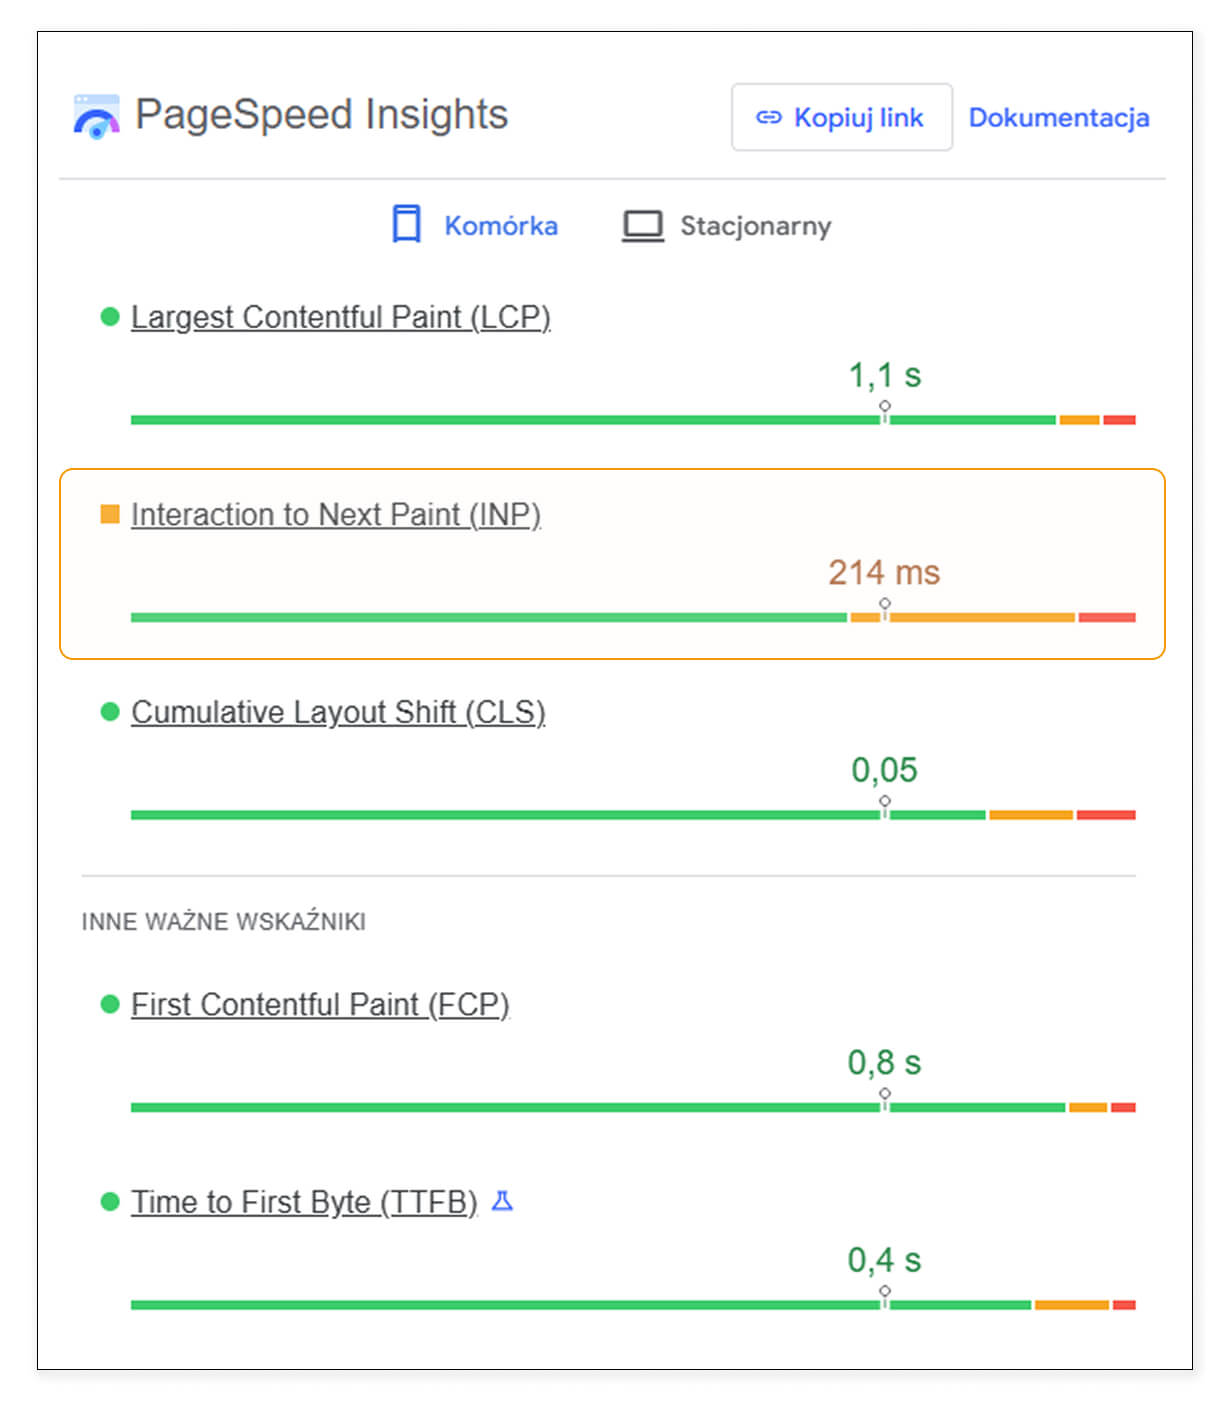The image size is (1230, 1401).
Task: Click the laptop icon beside Stacjonarny
Action: 642,226
